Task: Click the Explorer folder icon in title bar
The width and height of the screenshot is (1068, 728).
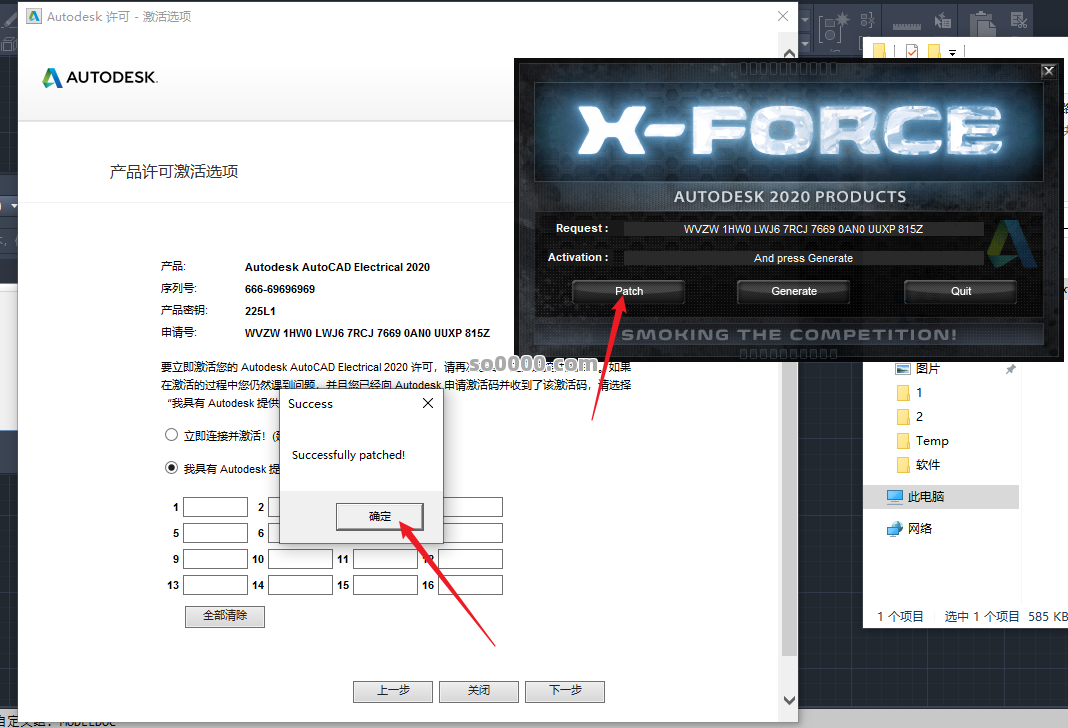Action: click(x=879, y=51)
